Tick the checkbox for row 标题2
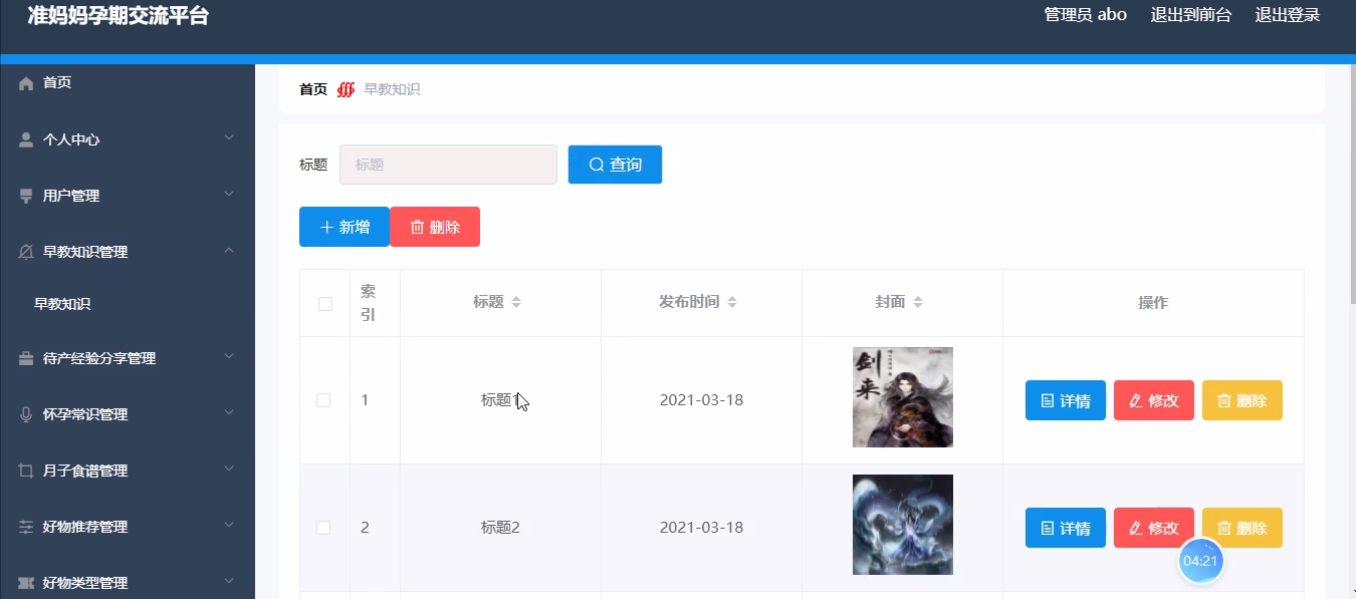The width and height of the screenshot is (1356, 599). click(x=323, y=527)
